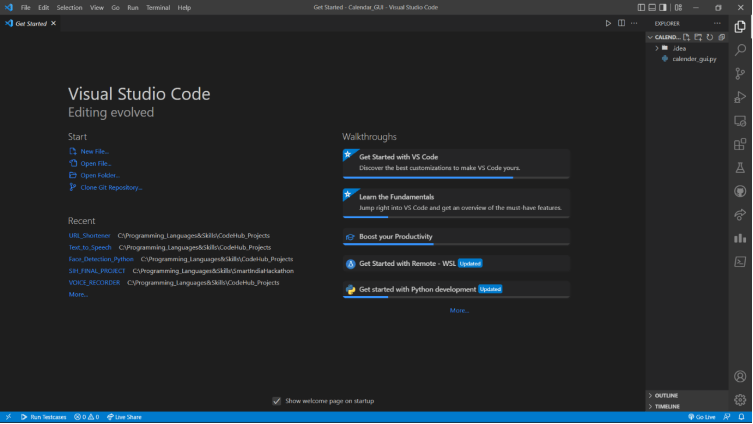Screen dimensions: 753x424
Task: Click the Open Folder link
Action: [100, 175]
